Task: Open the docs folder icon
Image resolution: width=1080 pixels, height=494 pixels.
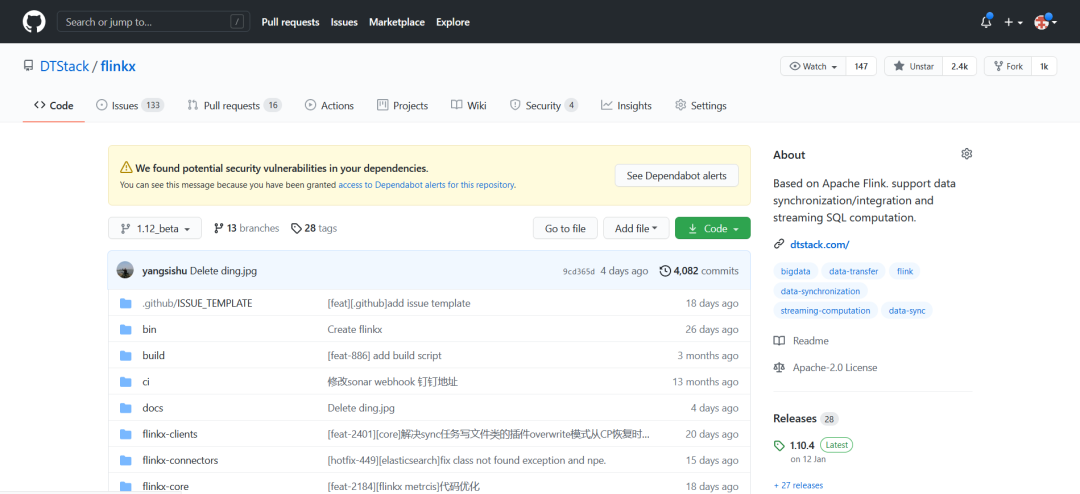Action: [x=126, y=408]
